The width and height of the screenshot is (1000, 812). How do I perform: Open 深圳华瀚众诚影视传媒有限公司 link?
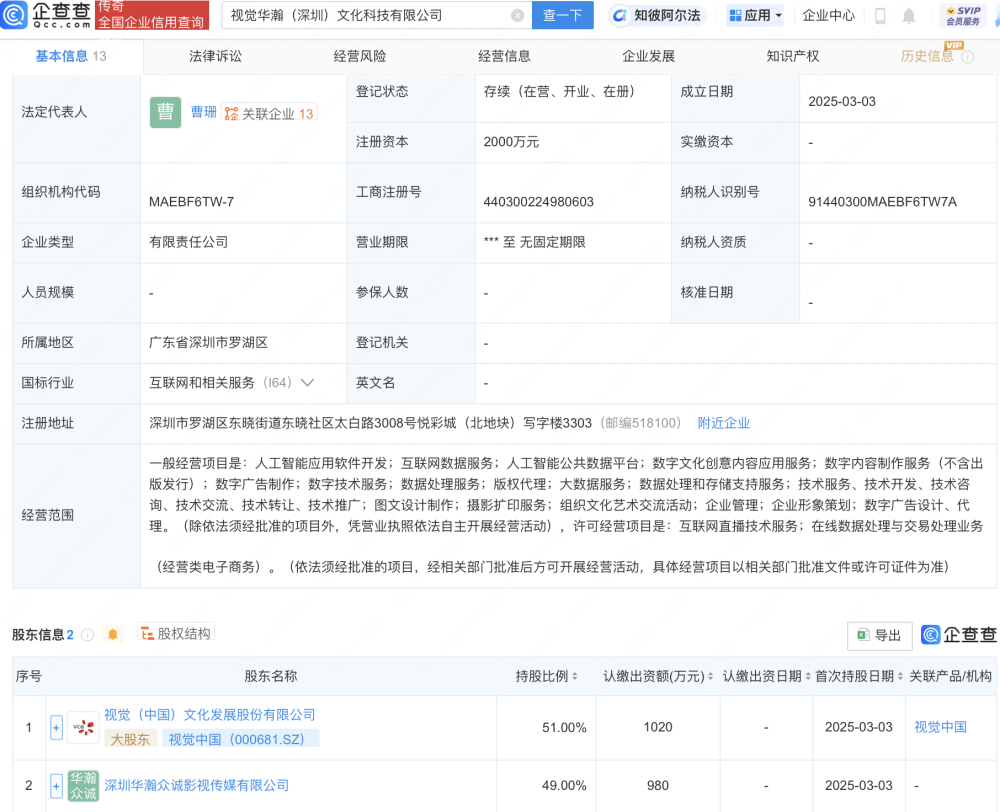(196, 785)
